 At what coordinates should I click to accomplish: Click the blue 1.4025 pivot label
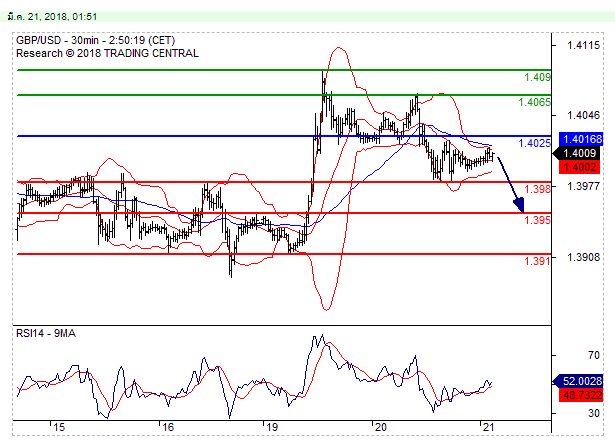(534, 143)
